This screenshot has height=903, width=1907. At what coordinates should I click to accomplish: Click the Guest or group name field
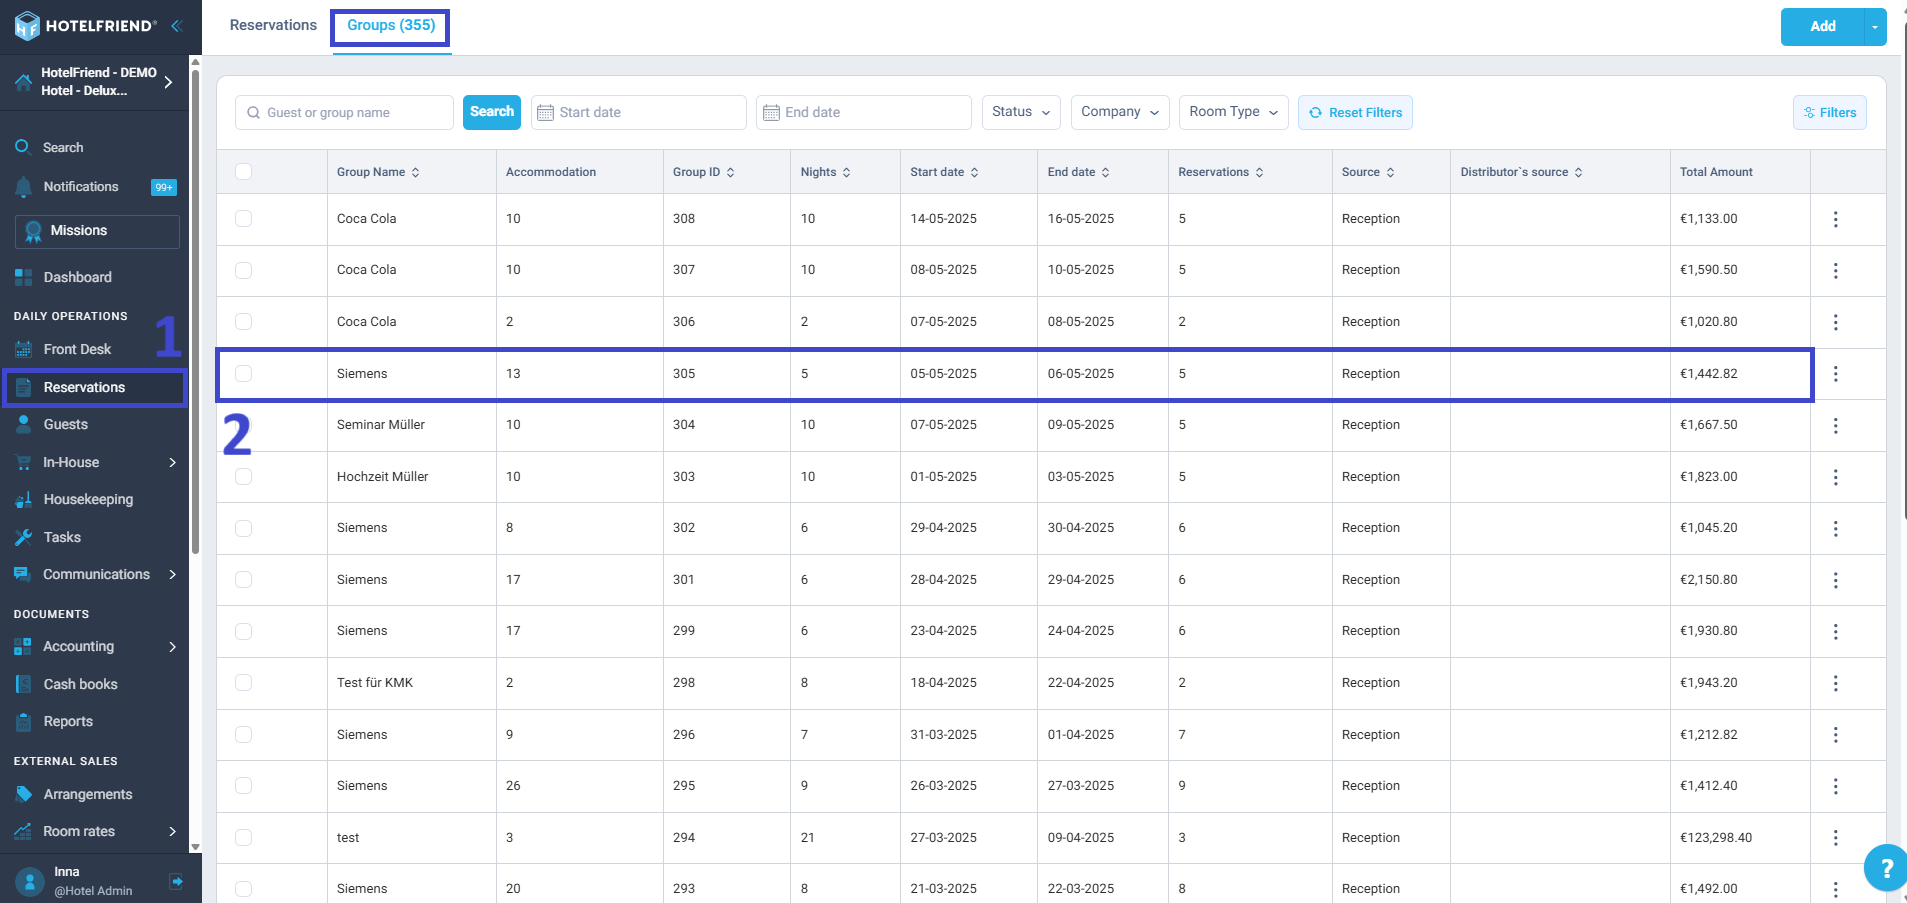coord(344,112)
